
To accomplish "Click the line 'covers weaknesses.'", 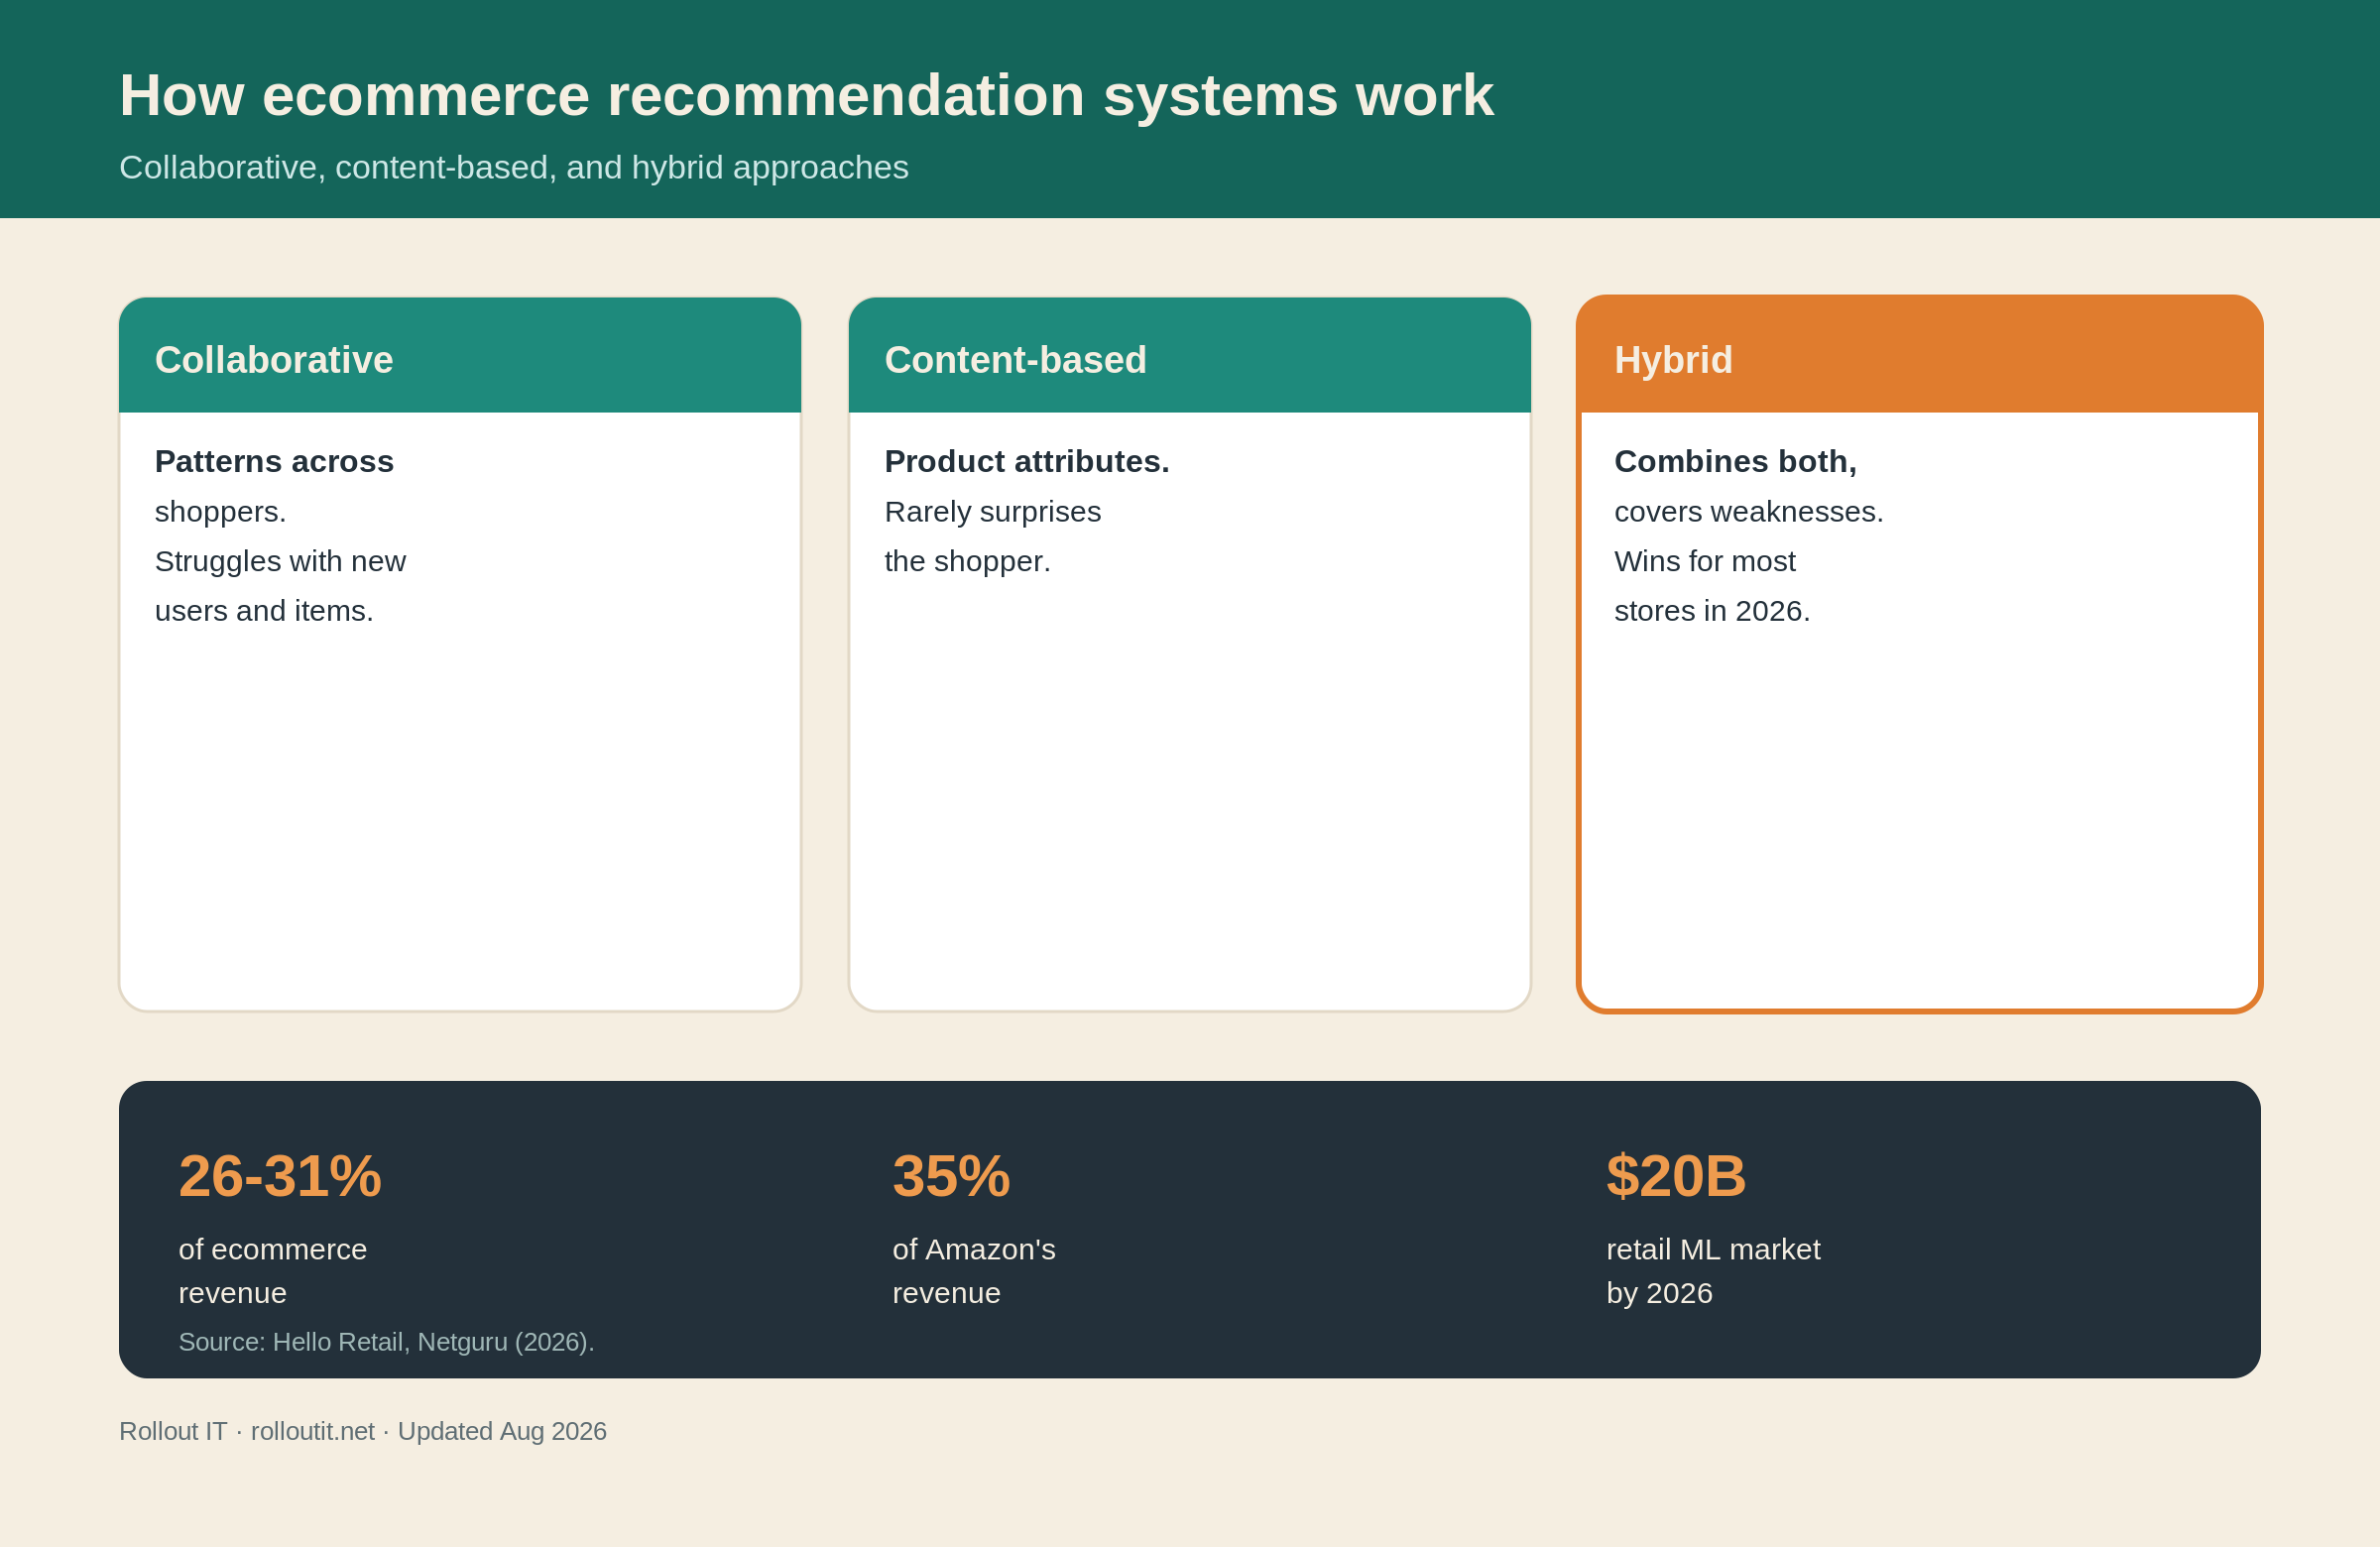I will [x=1749, y=512].
